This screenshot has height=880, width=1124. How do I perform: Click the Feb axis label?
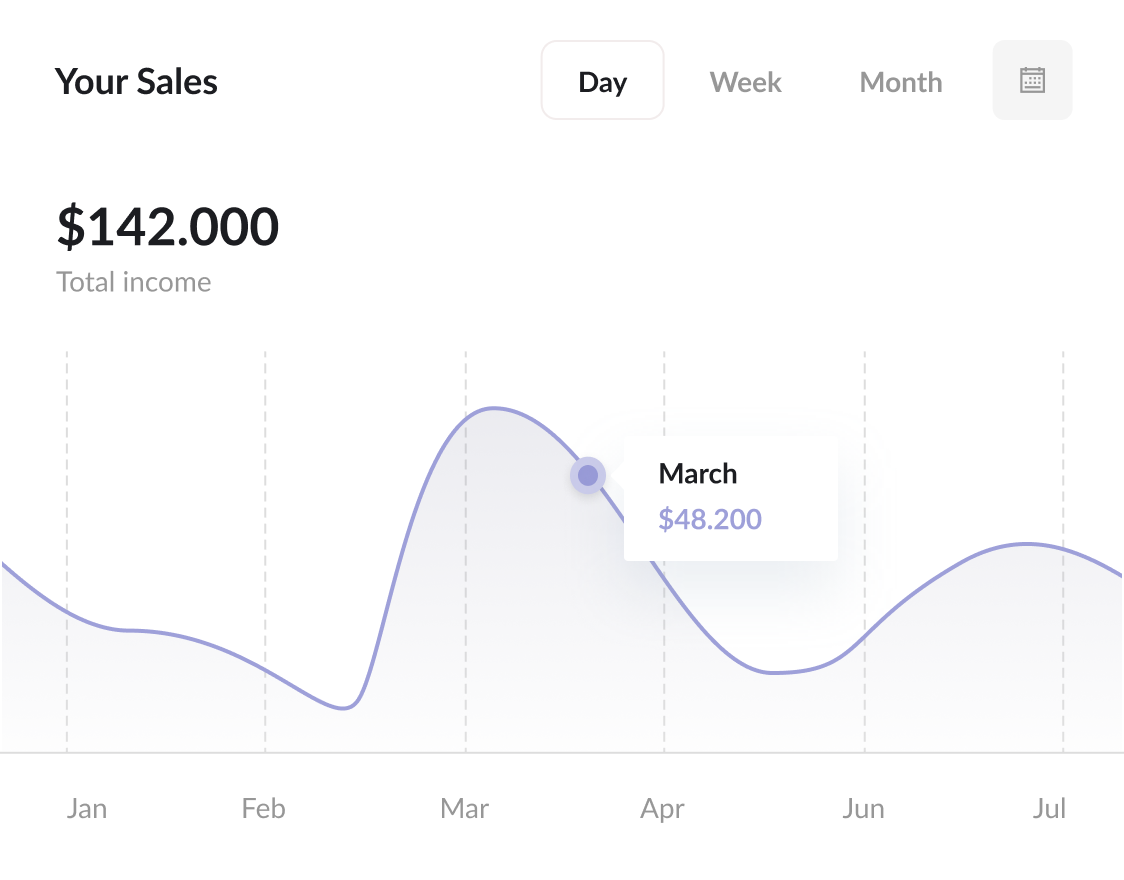pyautogui.click(x=263, y=808)
